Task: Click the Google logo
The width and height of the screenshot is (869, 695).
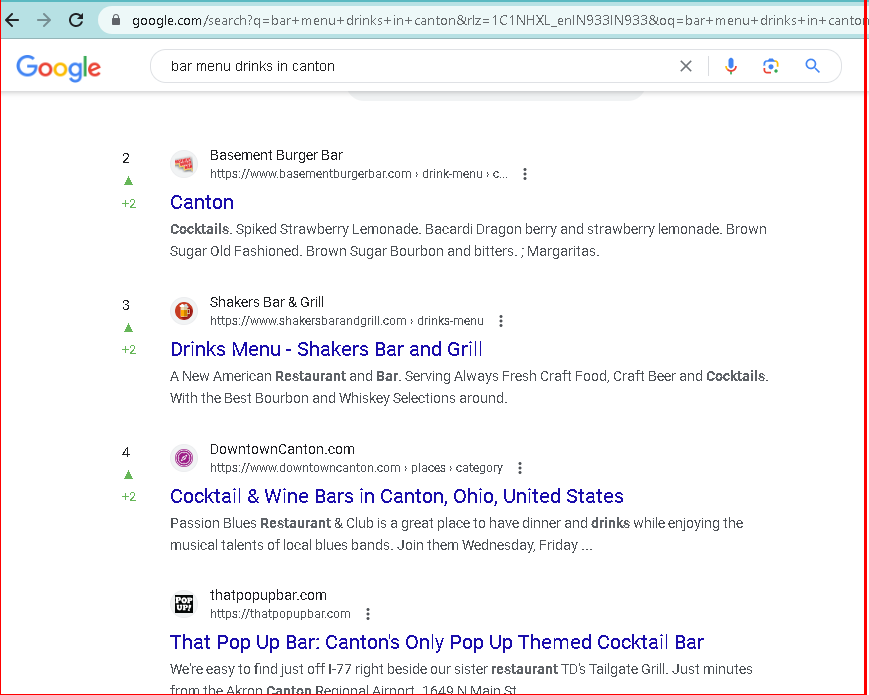Action: point(59,67)
